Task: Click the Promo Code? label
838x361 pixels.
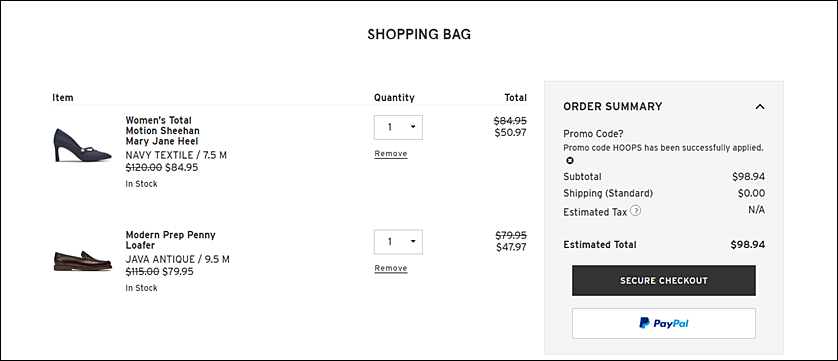Action: click(593, 134)
